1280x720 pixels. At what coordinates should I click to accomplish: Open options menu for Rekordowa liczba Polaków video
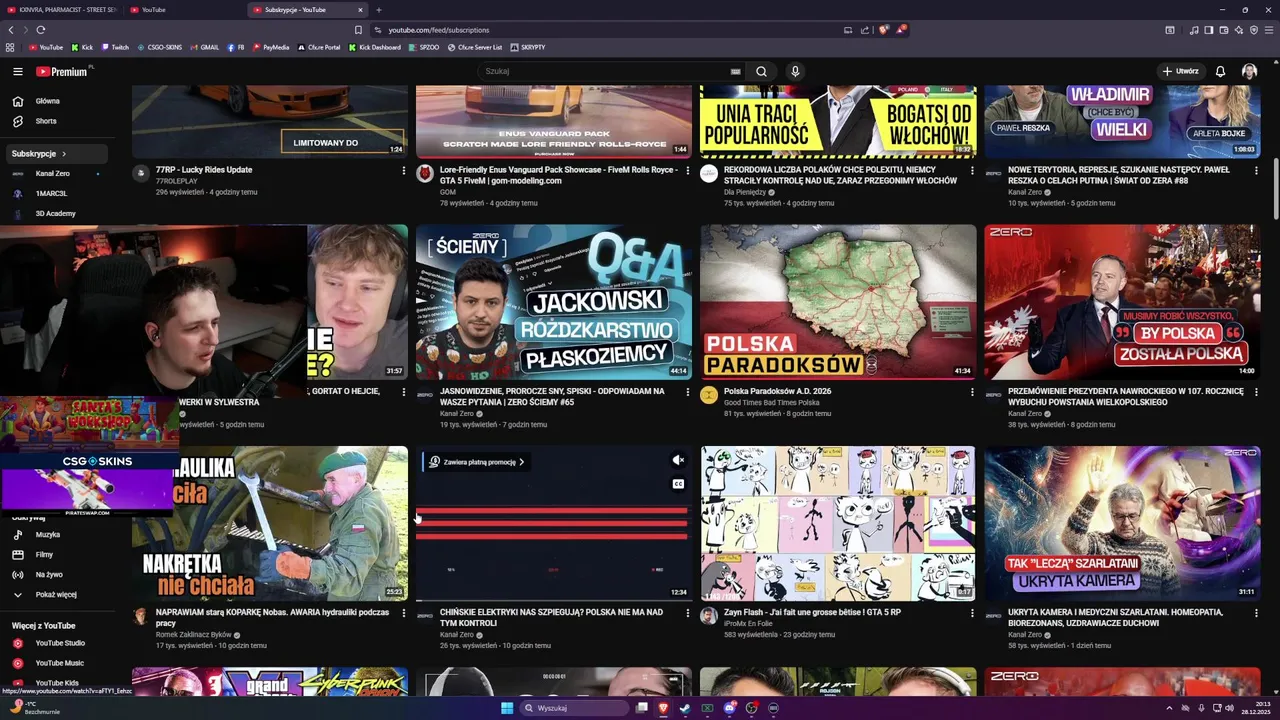(972, 171)
